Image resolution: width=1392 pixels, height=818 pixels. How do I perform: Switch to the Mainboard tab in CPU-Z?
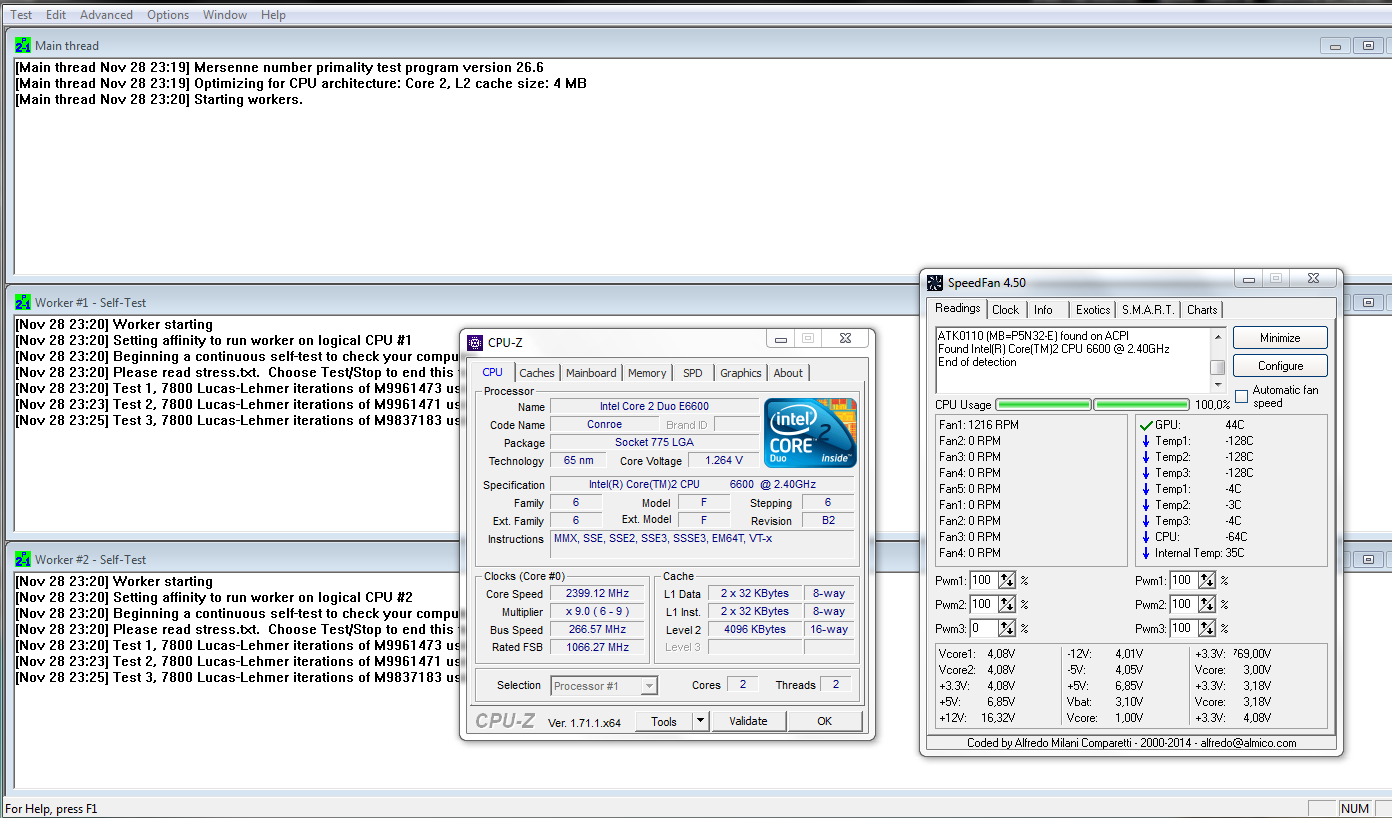click(591, 373)
